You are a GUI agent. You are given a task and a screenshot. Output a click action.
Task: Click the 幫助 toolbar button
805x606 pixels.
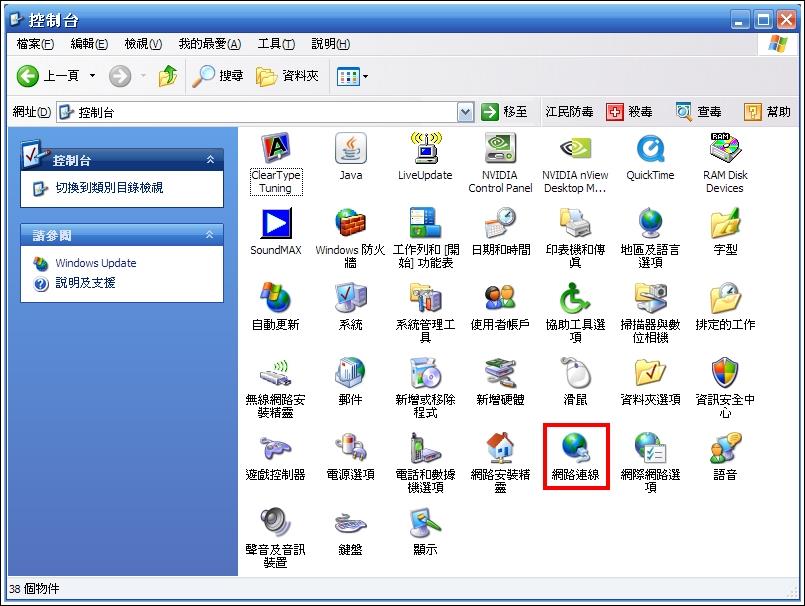tap(768, 112)
